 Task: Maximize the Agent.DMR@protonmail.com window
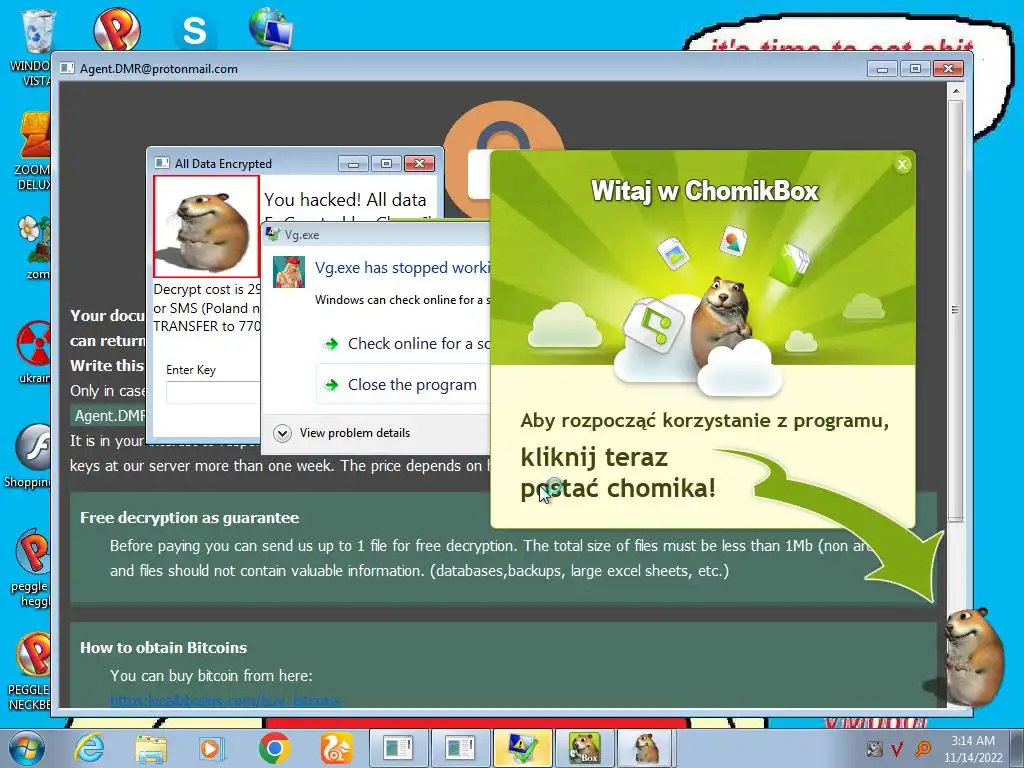coord(916,68)
